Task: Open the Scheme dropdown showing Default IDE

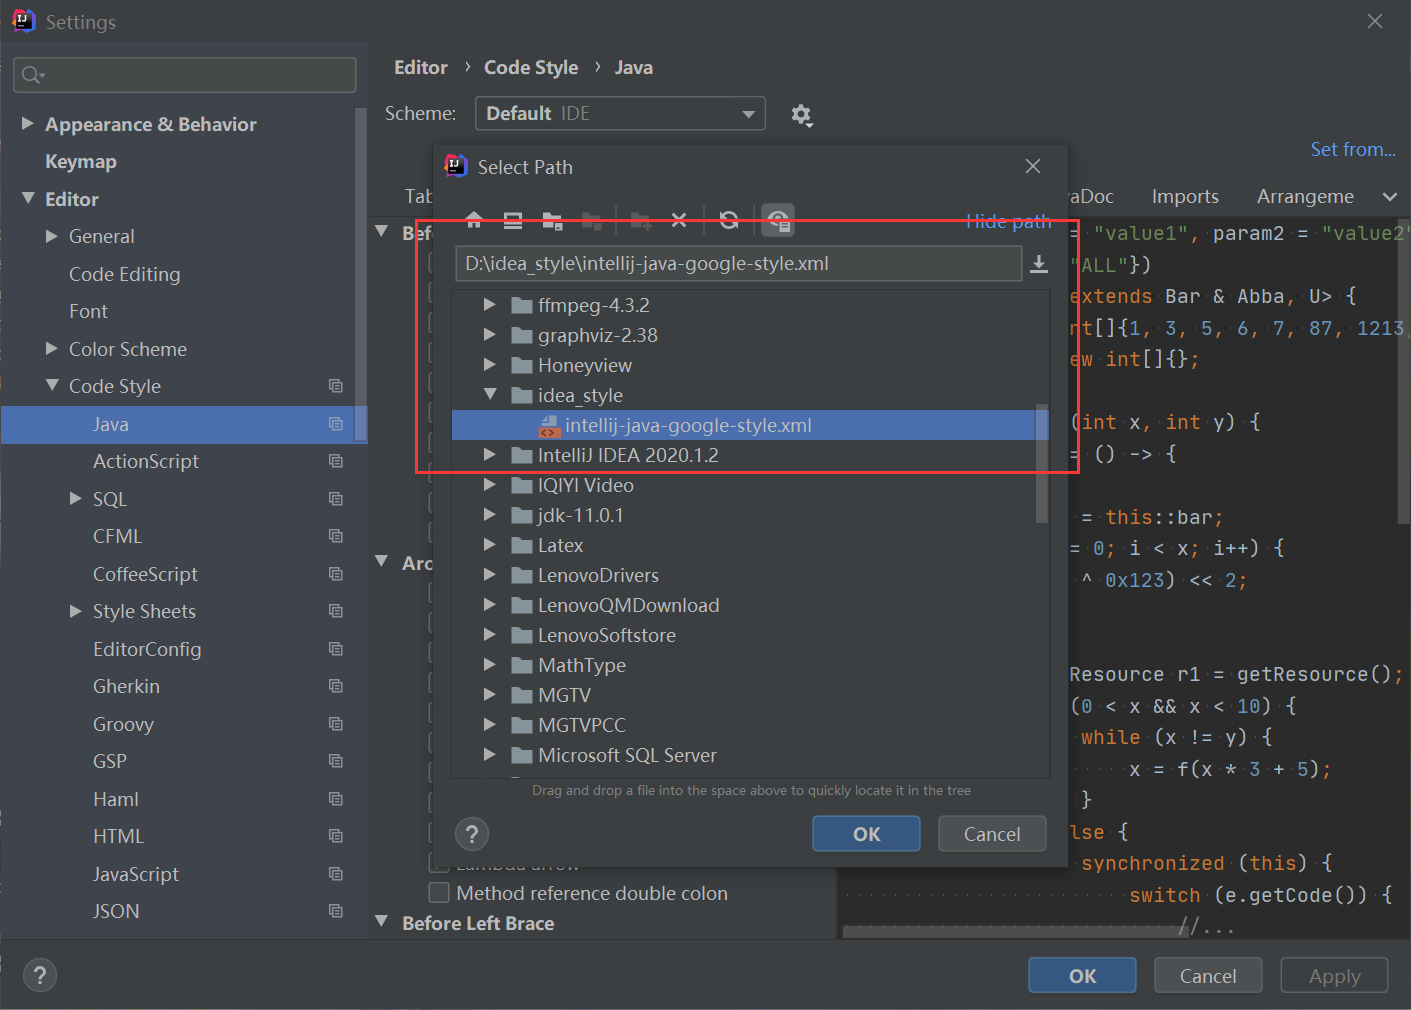Action: coord(619,113)
